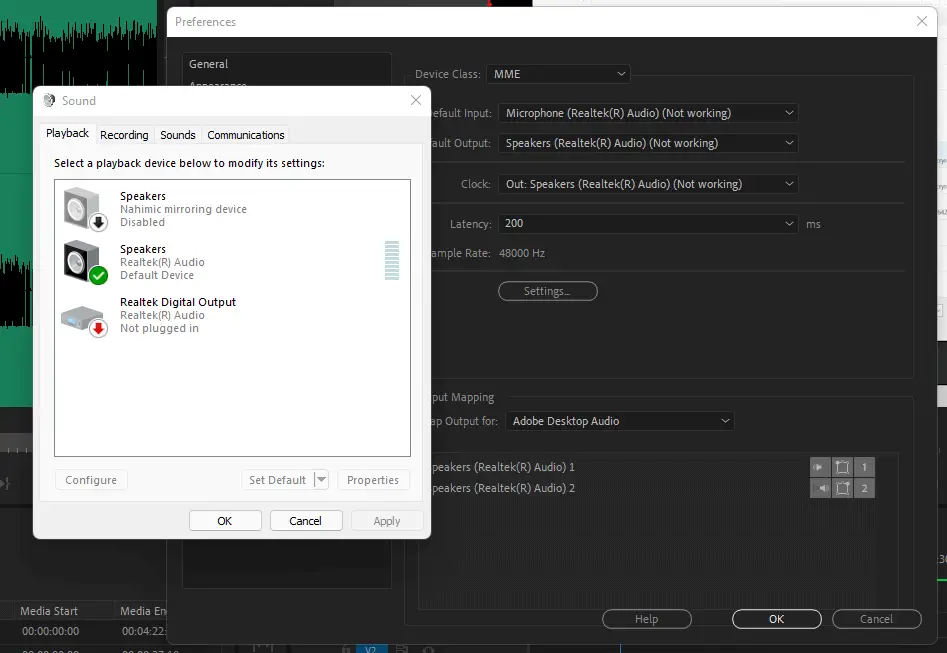Select the Speakers Realtek default device icon
This screenshot has width=947, height=653.
click(x=84, y=262)
